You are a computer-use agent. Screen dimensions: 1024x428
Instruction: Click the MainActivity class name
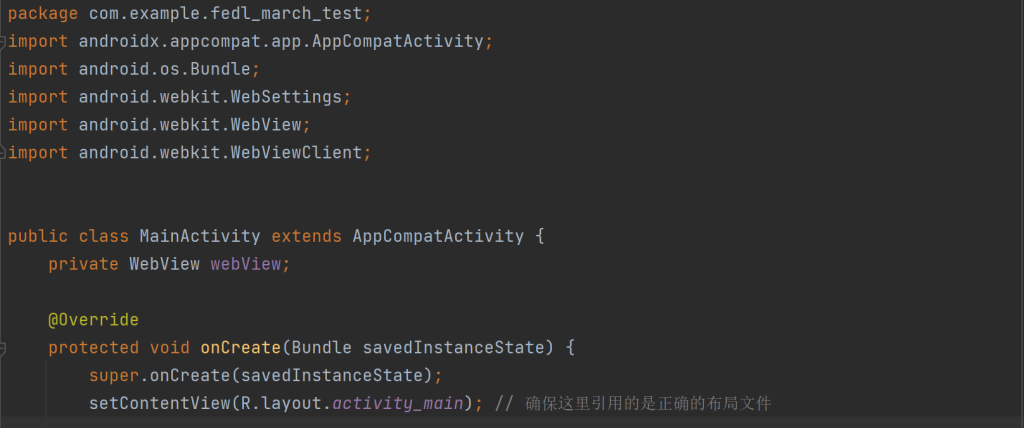point(200,237)
